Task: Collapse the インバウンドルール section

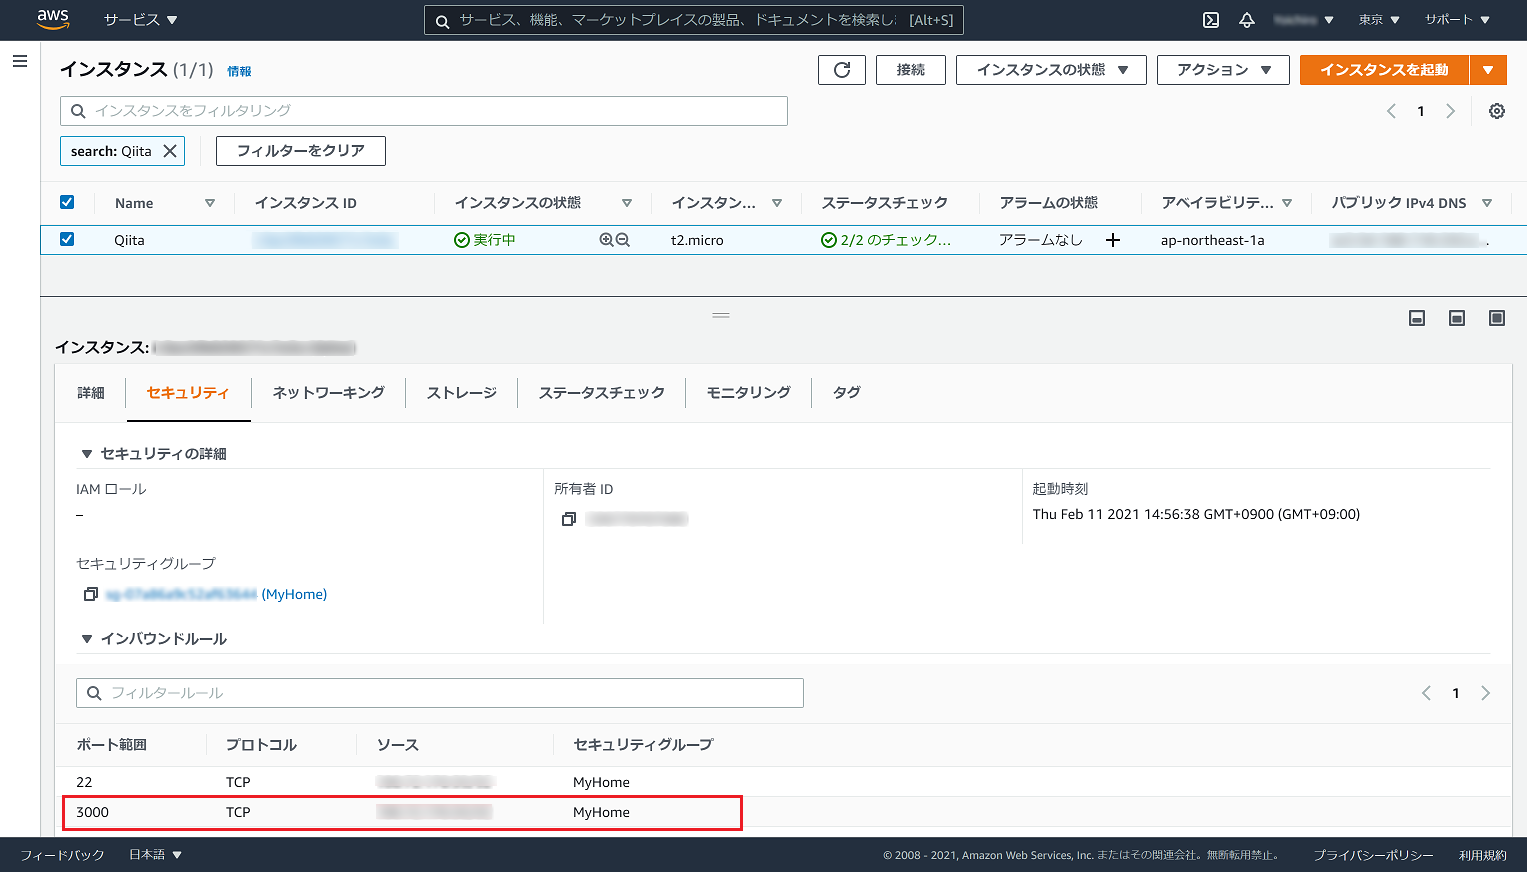Action: tap(87, 639)
